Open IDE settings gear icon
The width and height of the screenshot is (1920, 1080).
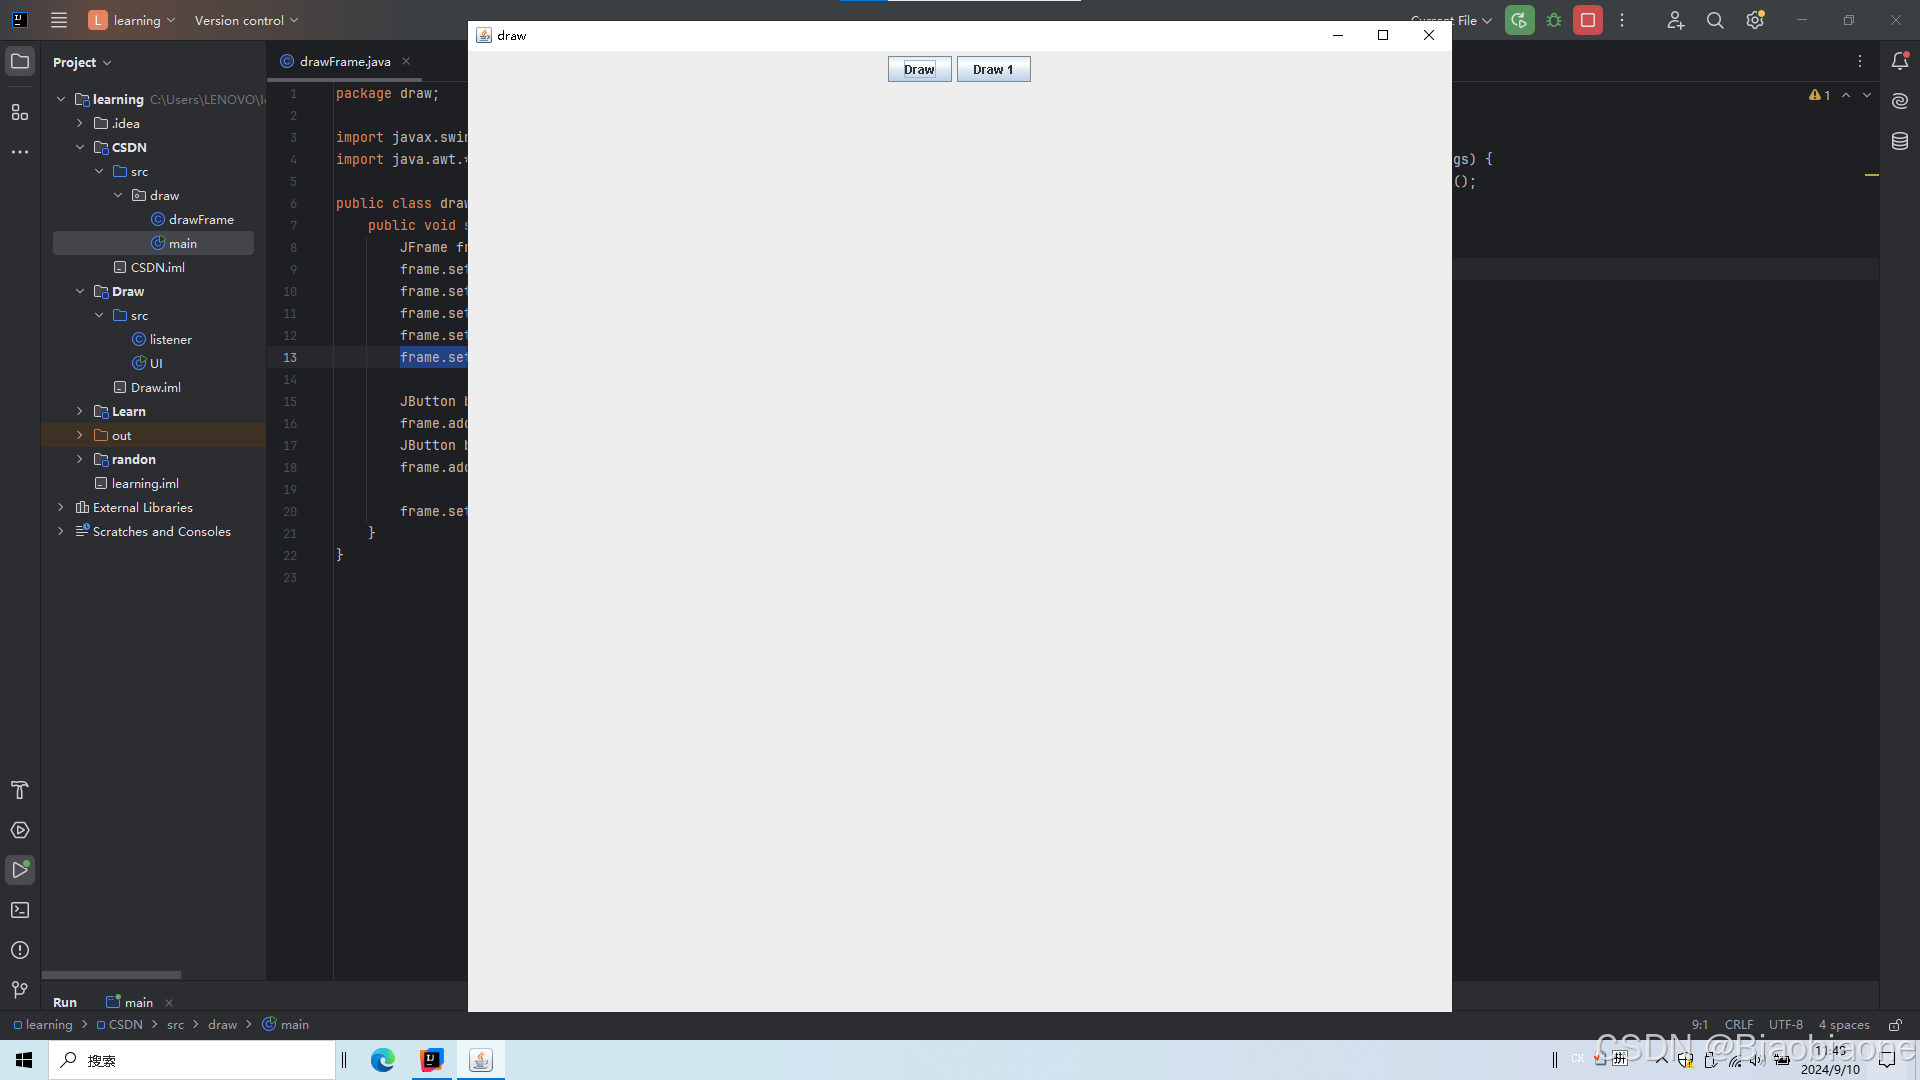[1755, 20]
